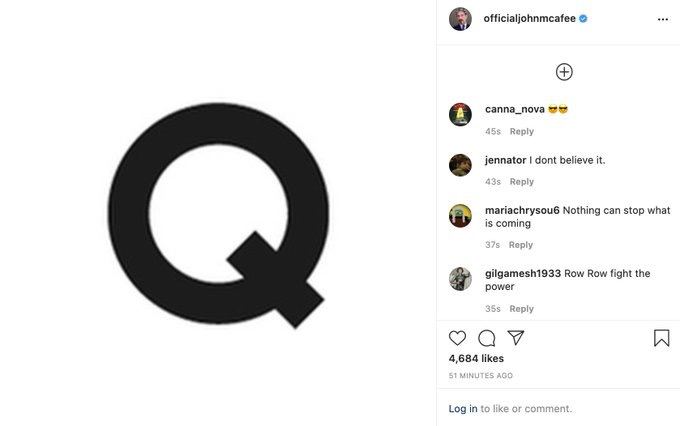Click the jennator commenter avatar
680x426 pixels.
(x=460, y=165)
